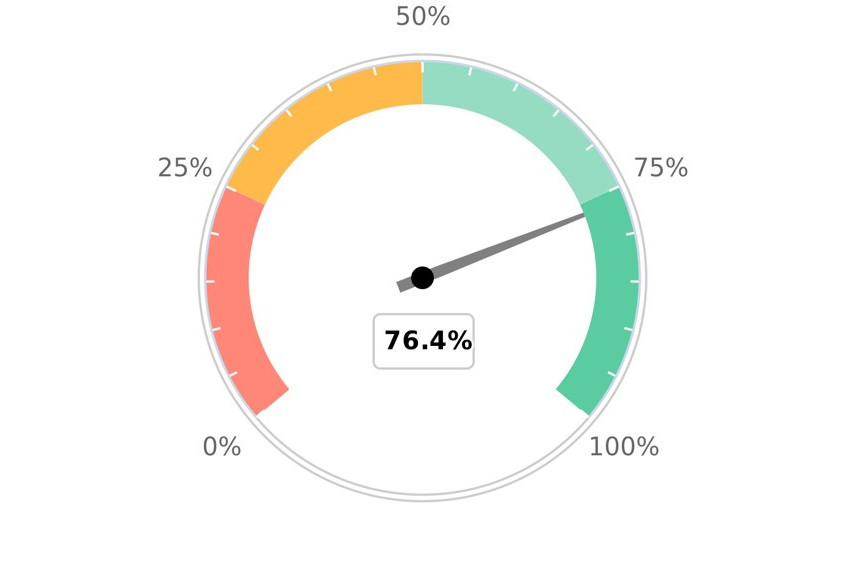Click the needle tip at the green arc
This screenshot has width=845, height=563.
pos(584,216)
